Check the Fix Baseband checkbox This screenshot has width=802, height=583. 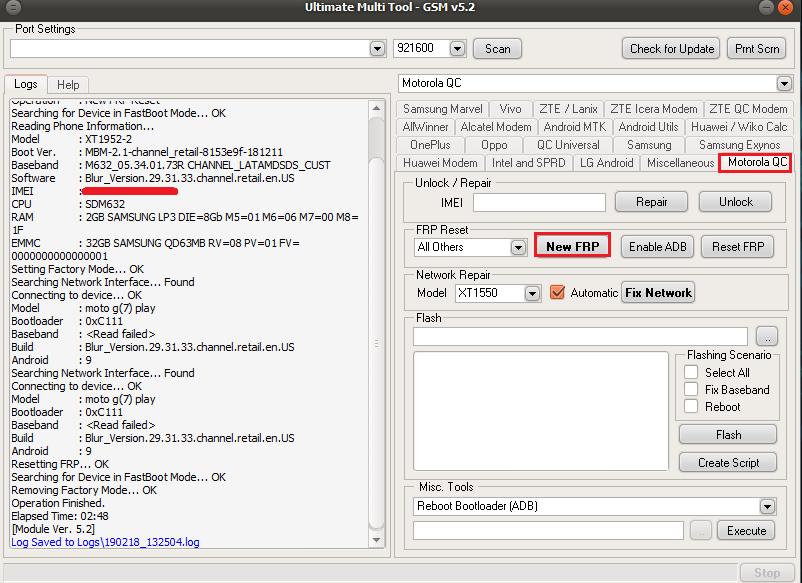(691, 389)
